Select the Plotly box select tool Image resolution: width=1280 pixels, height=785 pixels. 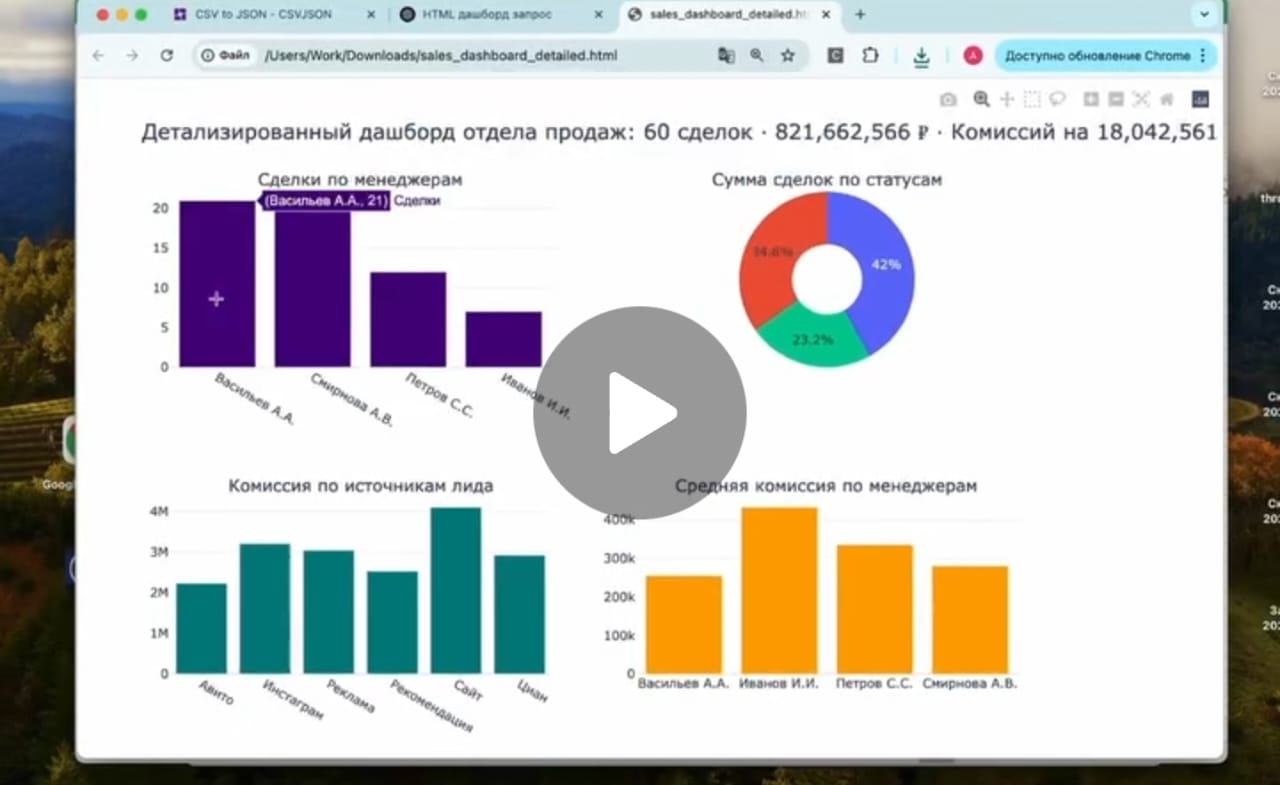click(x=1032, y=99)
